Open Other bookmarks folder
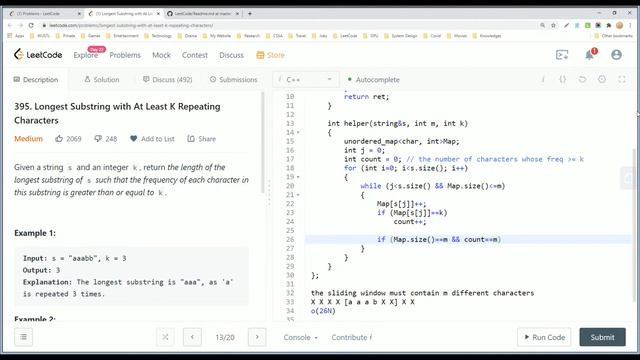This screenshot has height=360, width=640. click(x=613, y=36)
